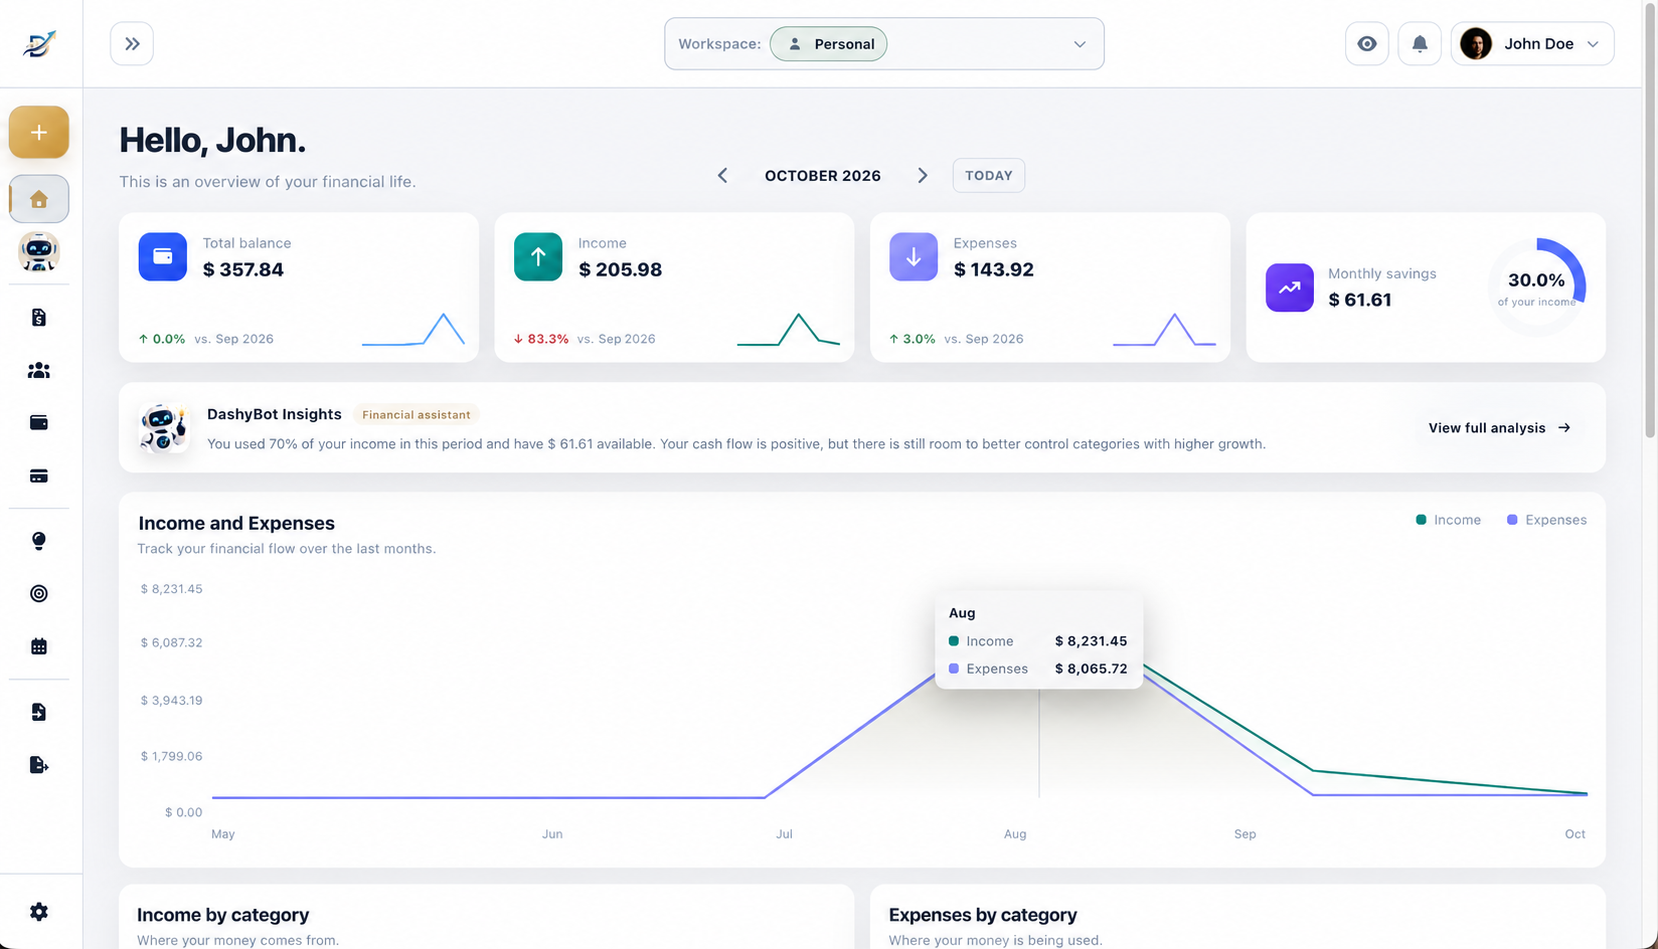
Task: Open the wallet sidebar icon
Action: click(x=39, y=423)
